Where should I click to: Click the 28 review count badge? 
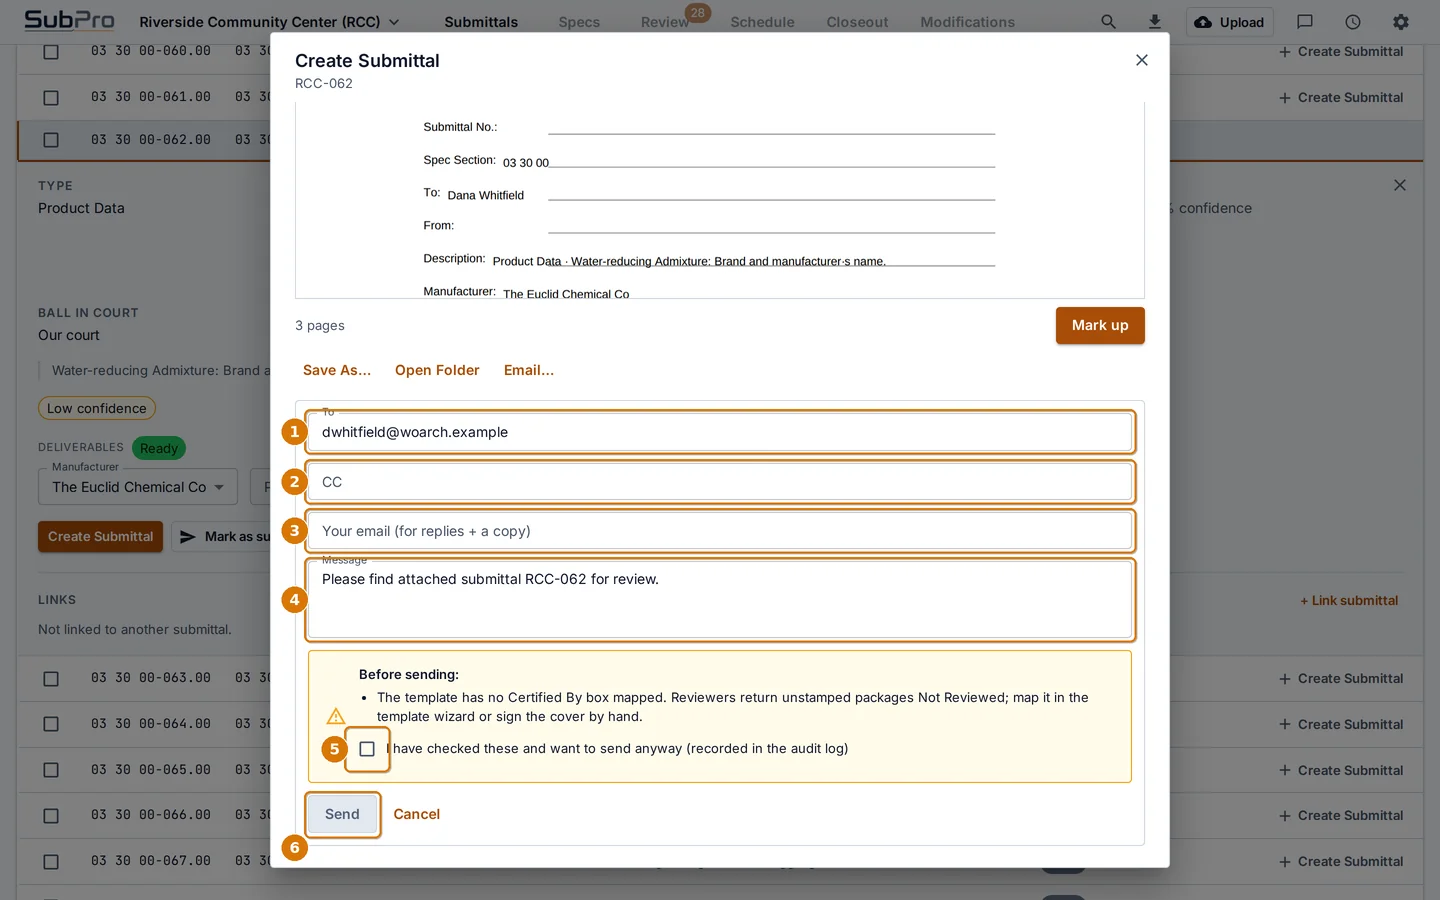point(697,13)
